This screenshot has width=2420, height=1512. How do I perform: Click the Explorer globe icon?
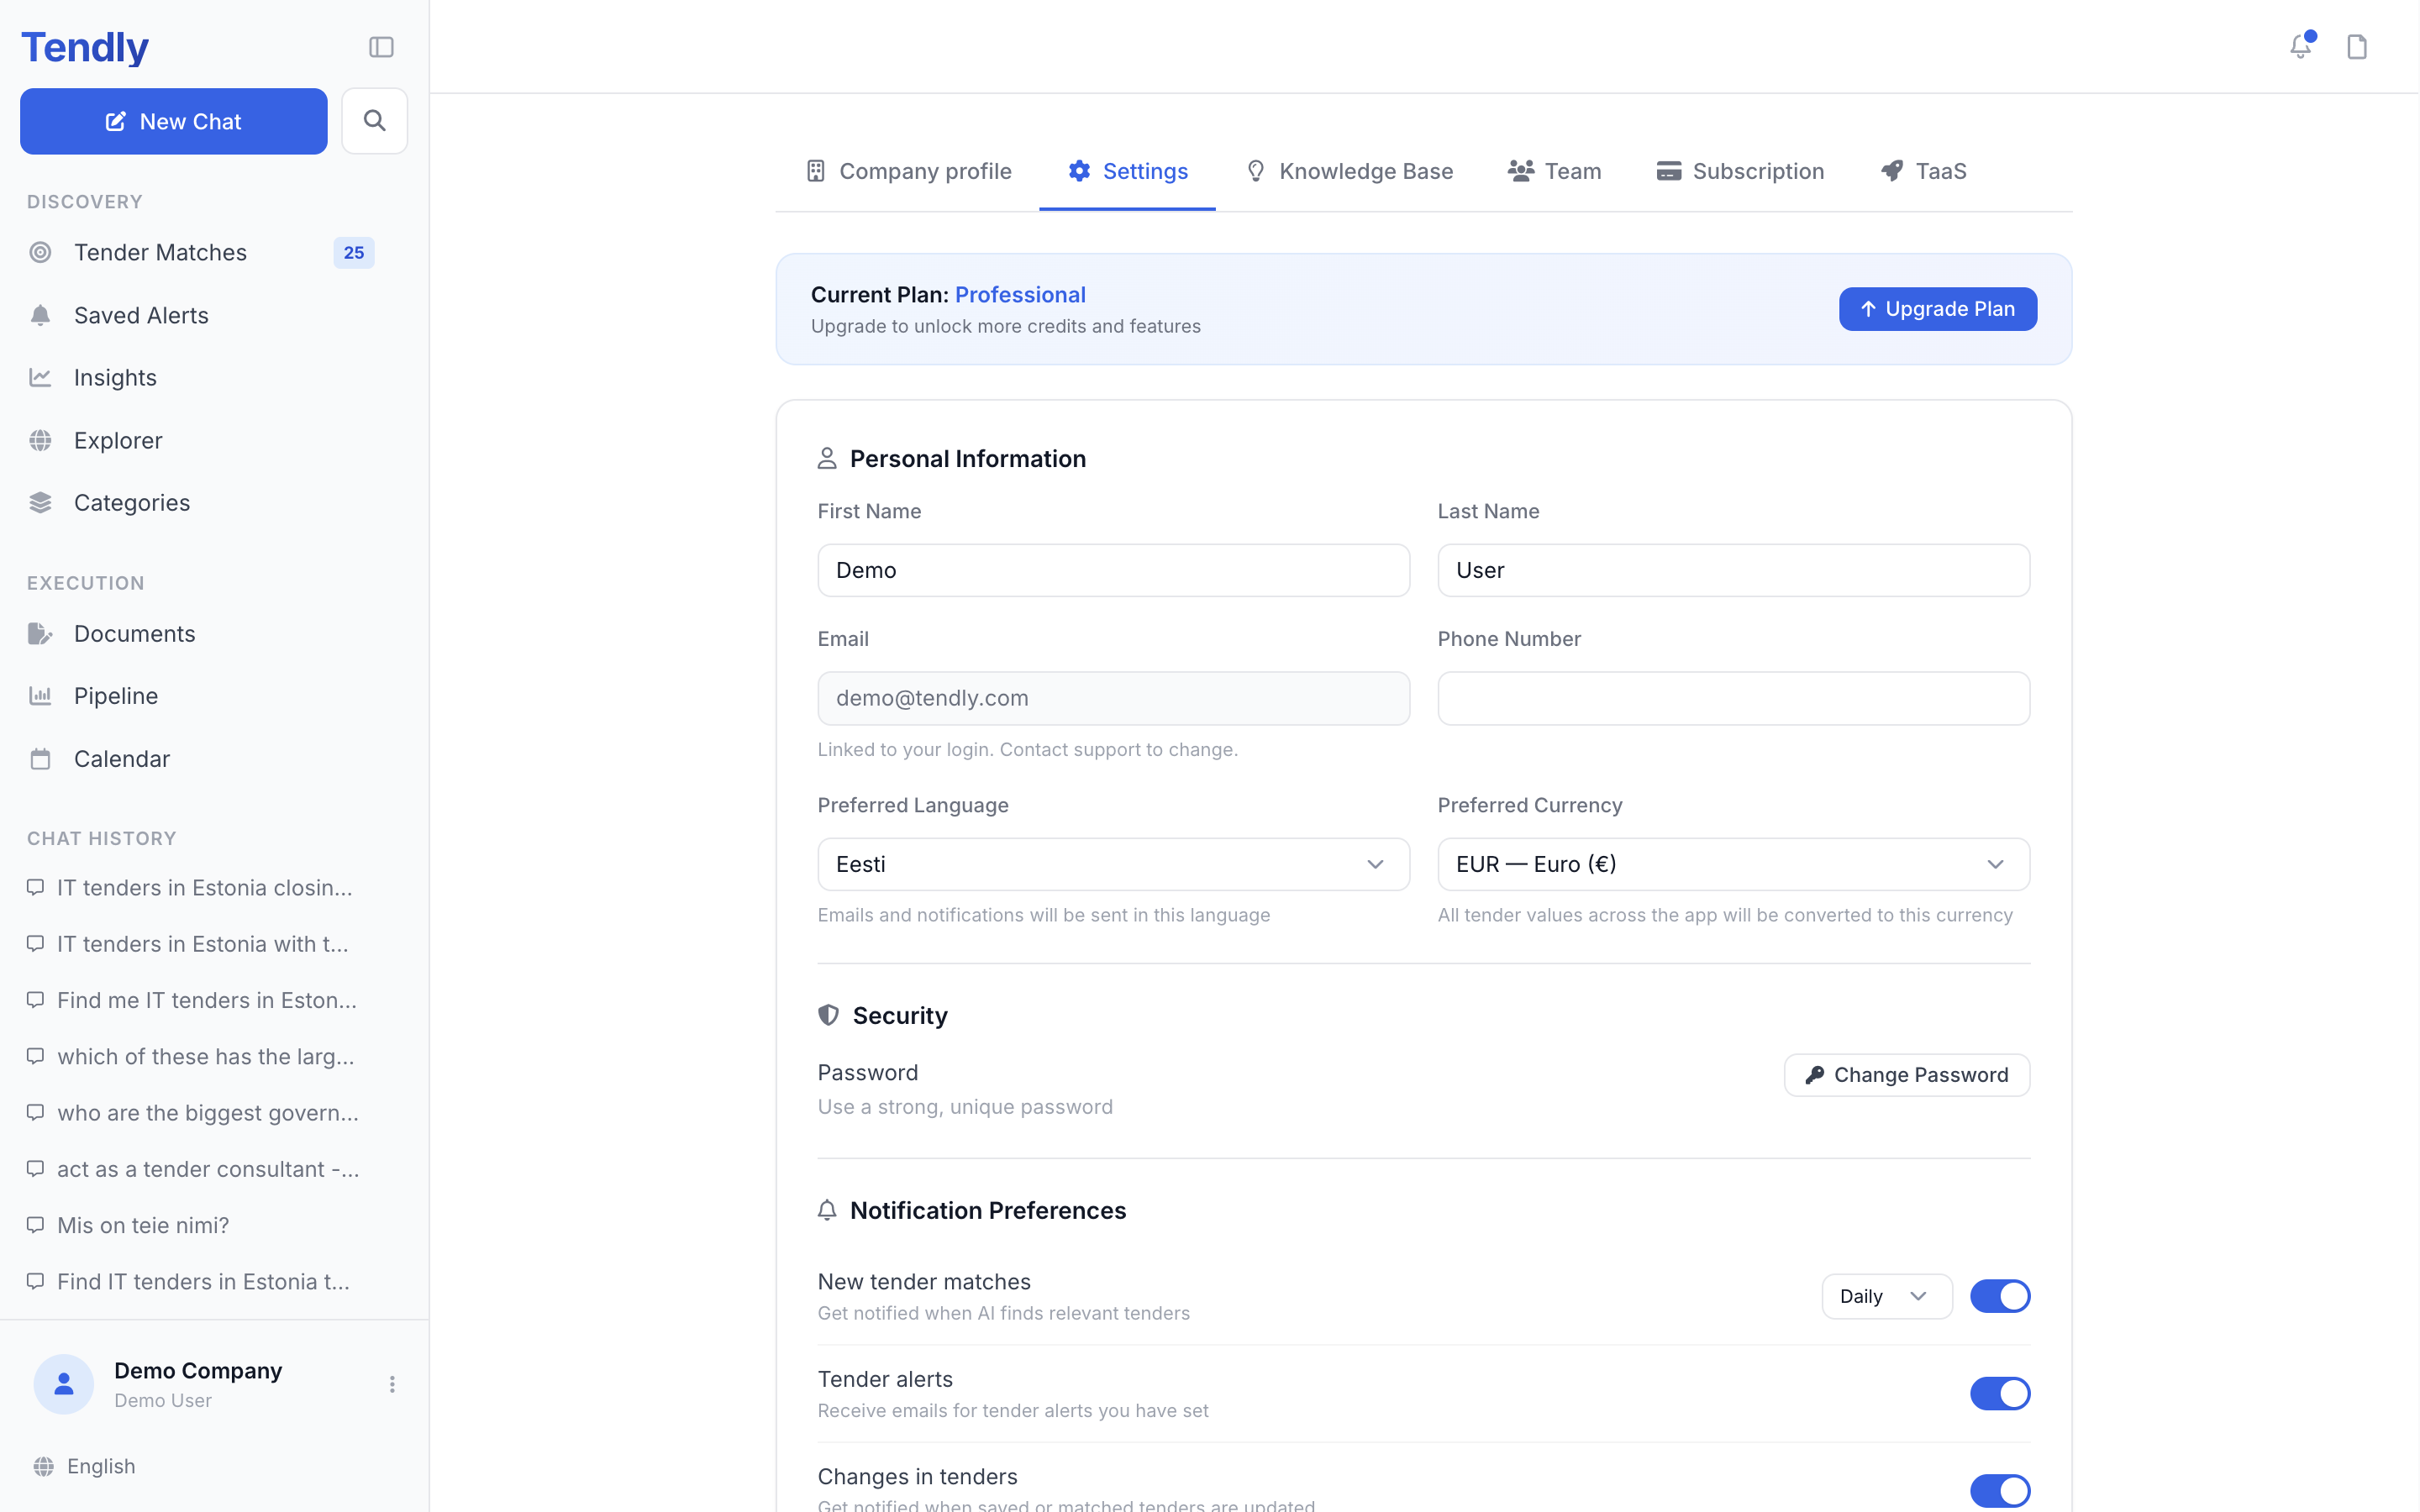[x=40, y=441]
